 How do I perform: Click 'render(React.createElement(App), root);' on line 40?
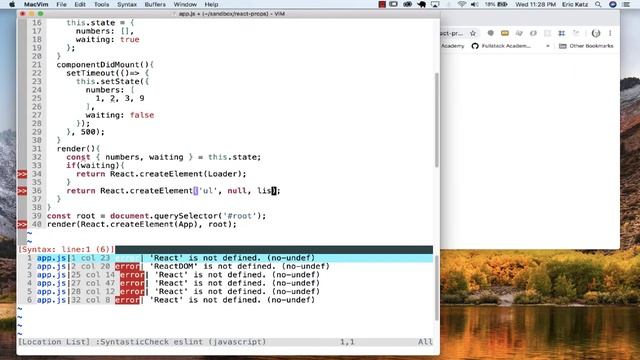coord(142,224)
